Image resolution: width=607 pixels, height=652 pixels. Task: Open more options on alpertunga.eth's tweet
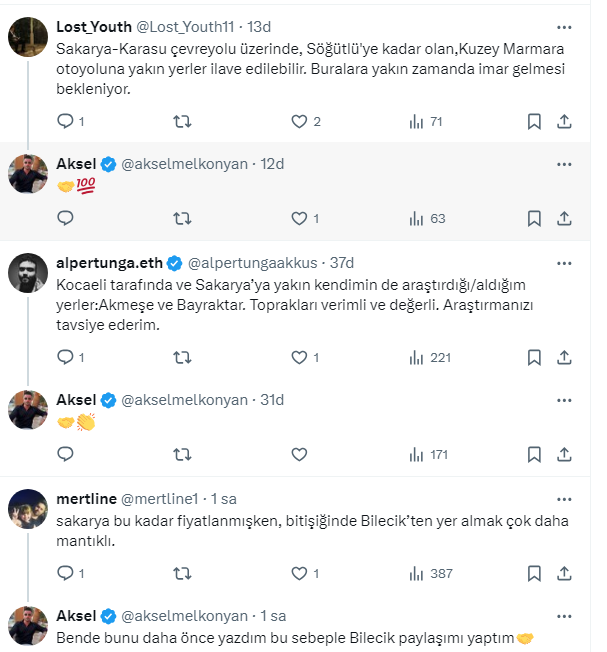click(567, 263)
